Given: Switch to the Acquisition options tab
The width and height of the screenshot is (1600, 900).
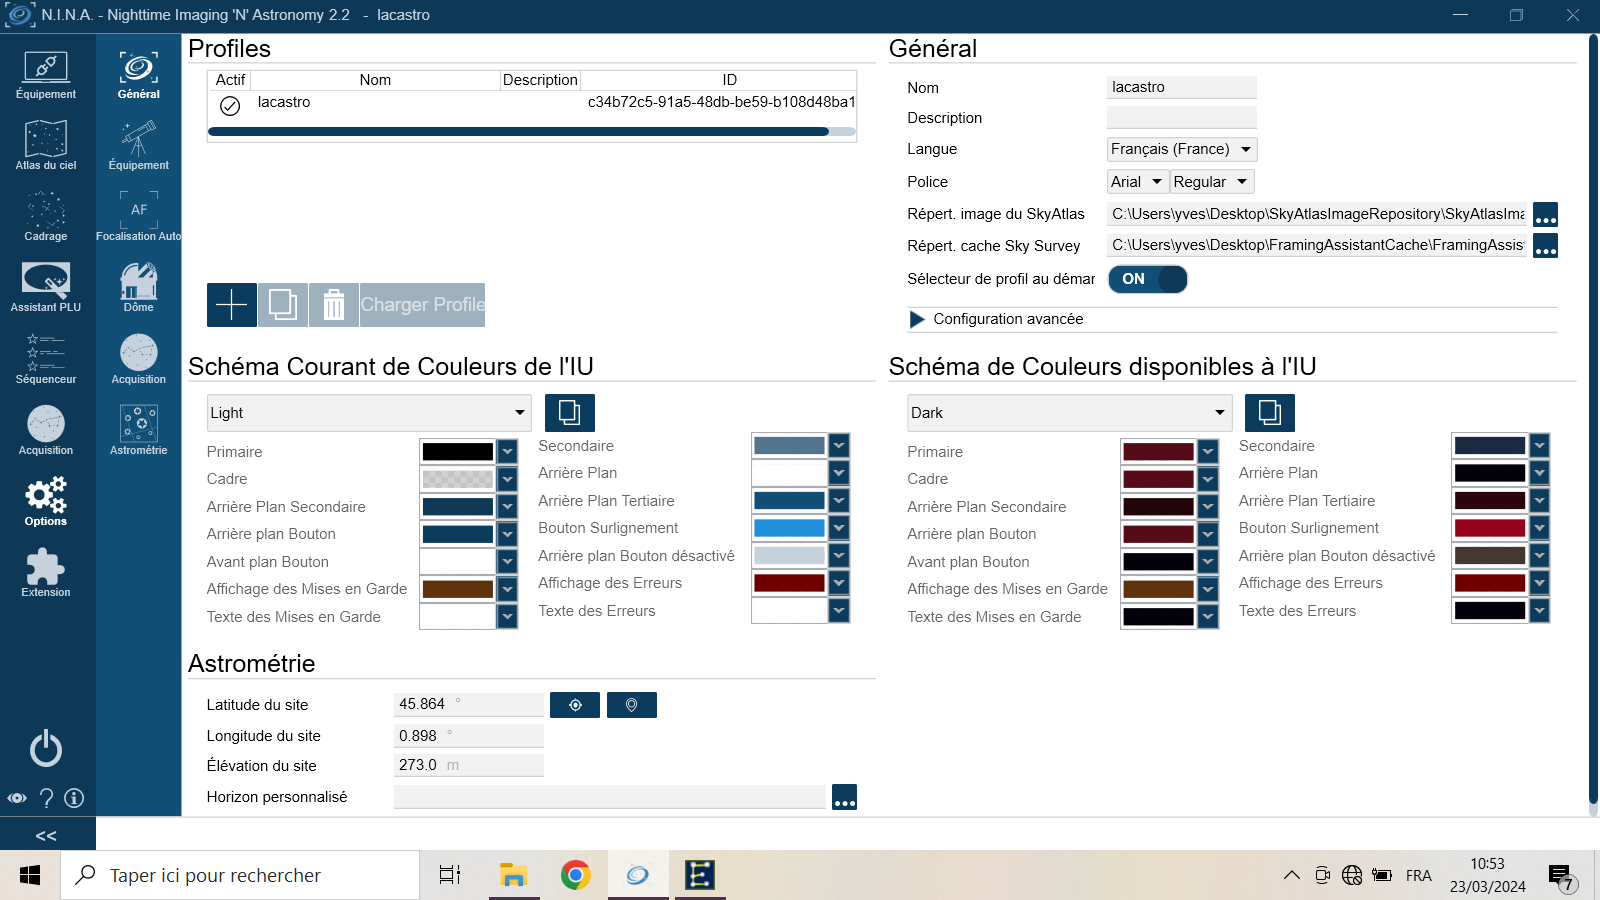Looking at the screenshot, I should [139, 359].
